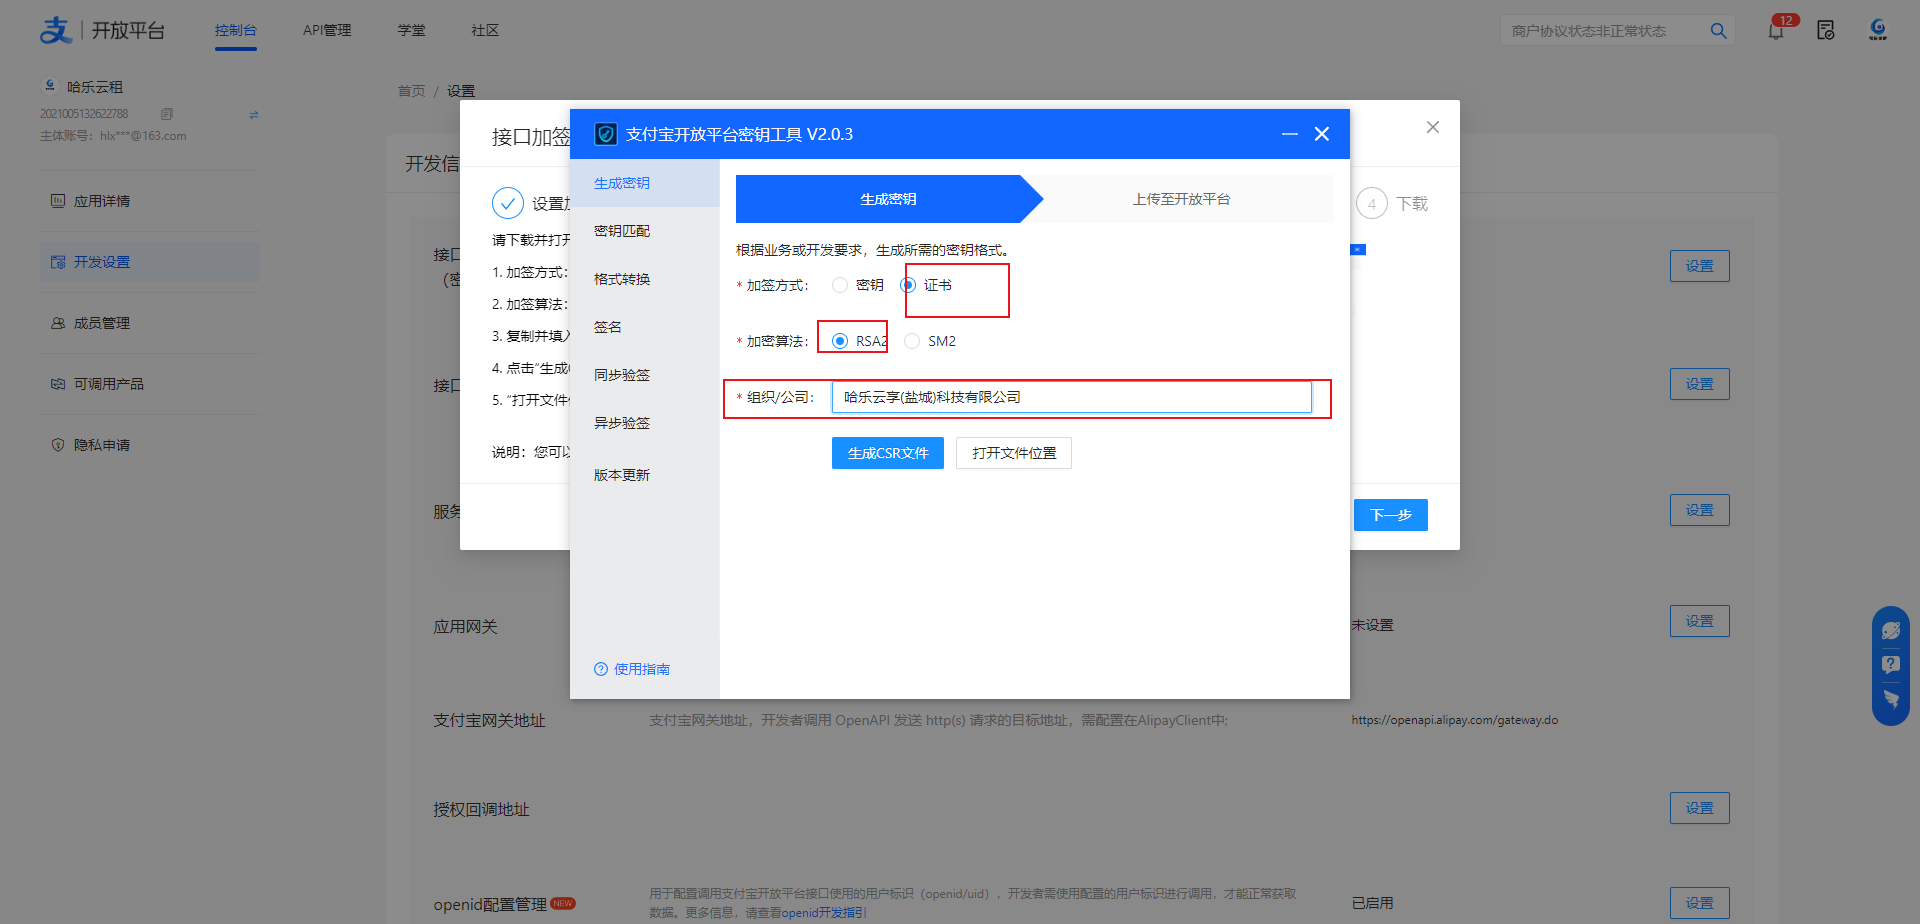Click the 首页 breadcrumb link
The width and height of the screenshot is (1920, 924).
pos(412,91)
